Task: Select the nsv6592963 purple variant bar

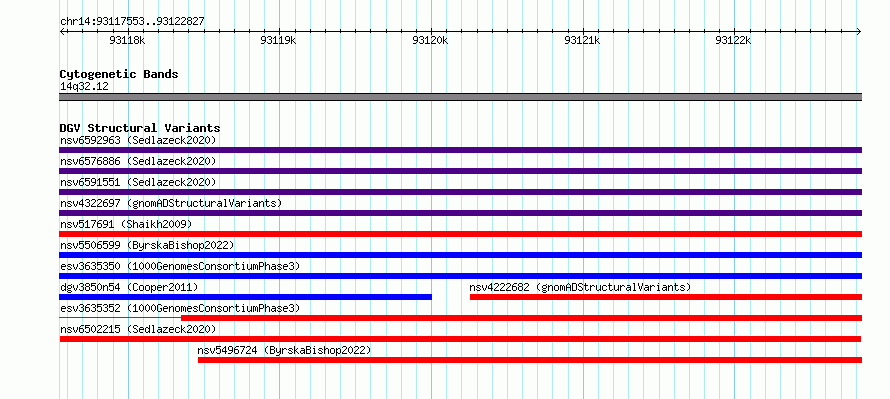Action: [x=460, y=150]
